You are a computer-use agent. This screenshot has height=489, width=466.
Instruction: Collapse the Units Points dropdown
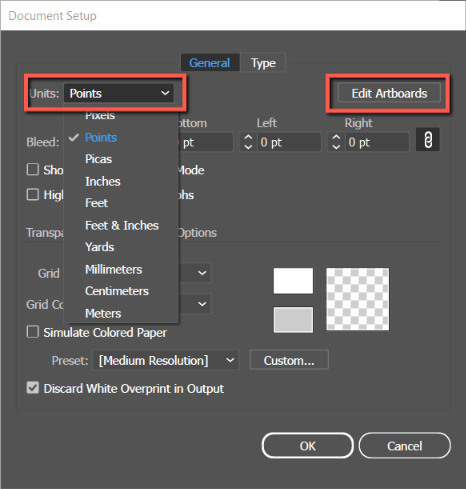click(x=119, y=93)
